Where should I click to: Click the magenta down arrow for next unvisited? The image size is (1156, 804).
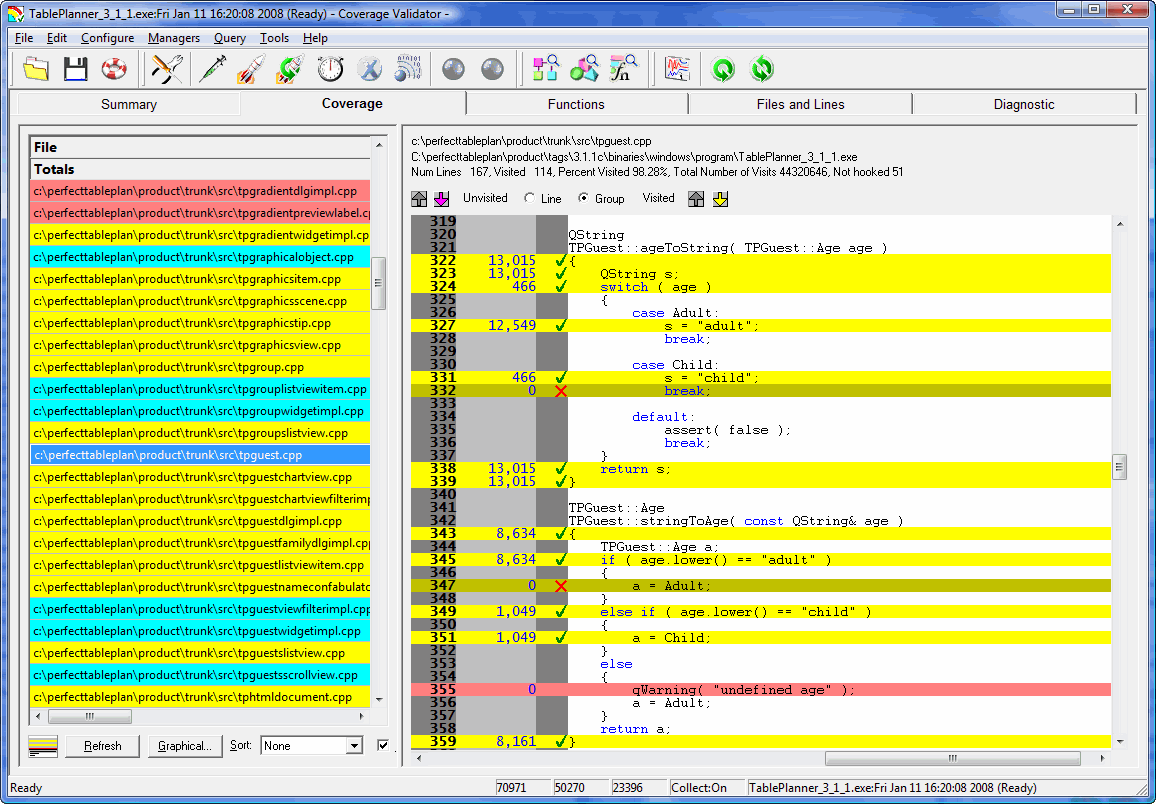point(442,199)
